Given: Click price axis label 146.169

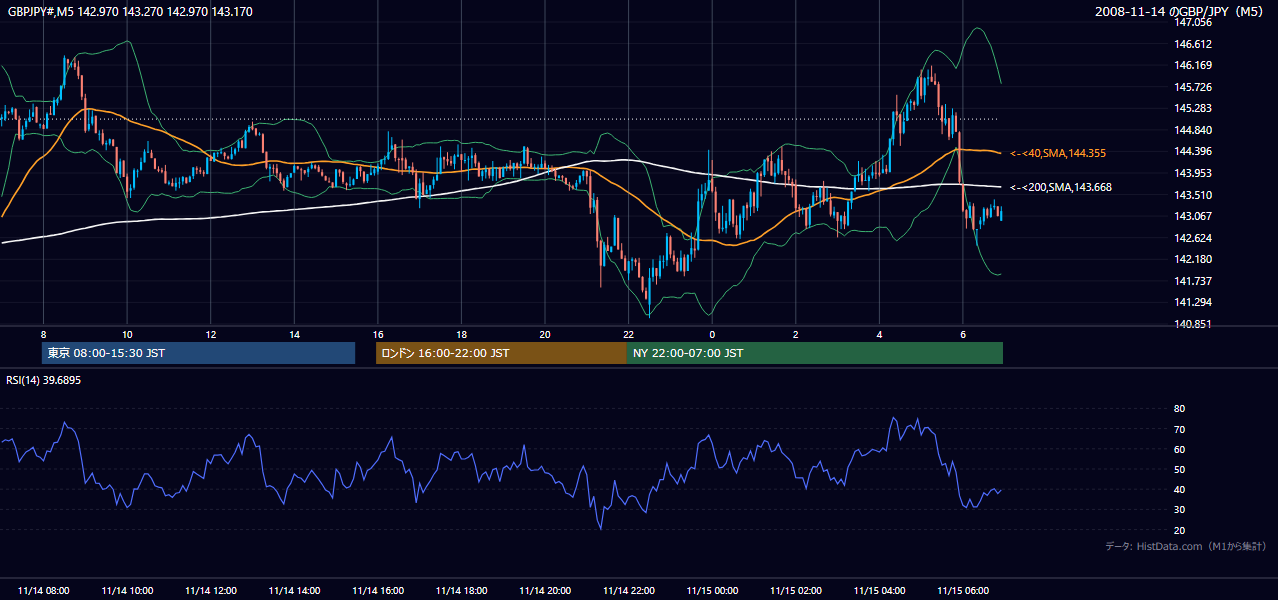Looking at the screenshot, I should tap(1194, 65).
